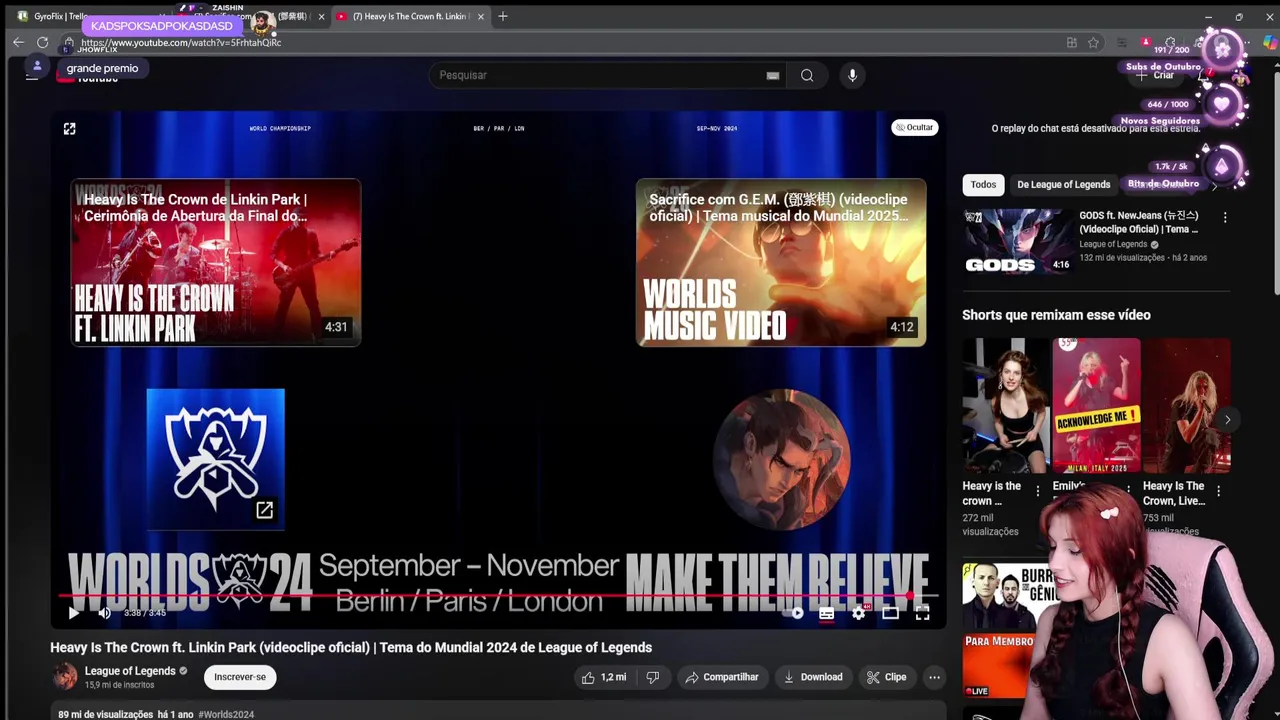Open the GODS ft. NewJeans video title
1280x720 pixels.
click(1138, 222)
